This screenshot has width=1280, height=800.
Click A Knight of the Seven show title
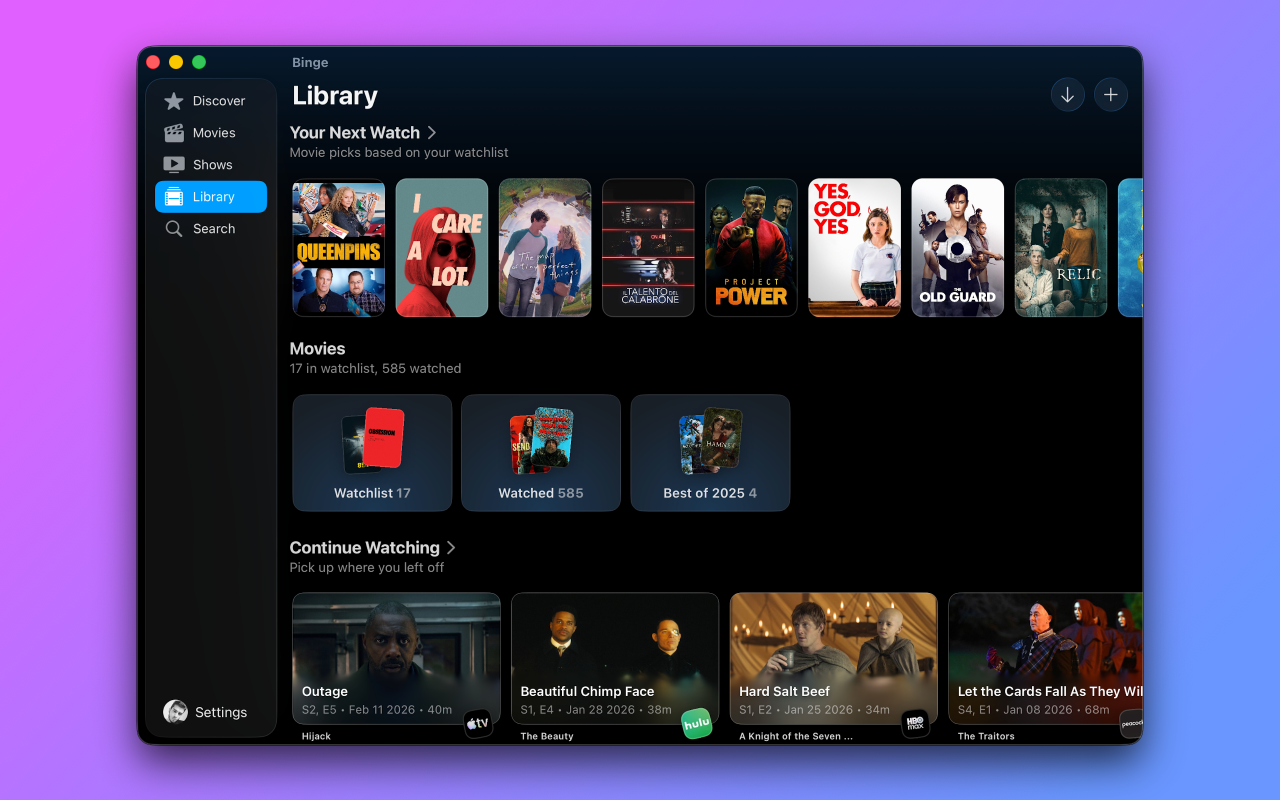(796, 736)
